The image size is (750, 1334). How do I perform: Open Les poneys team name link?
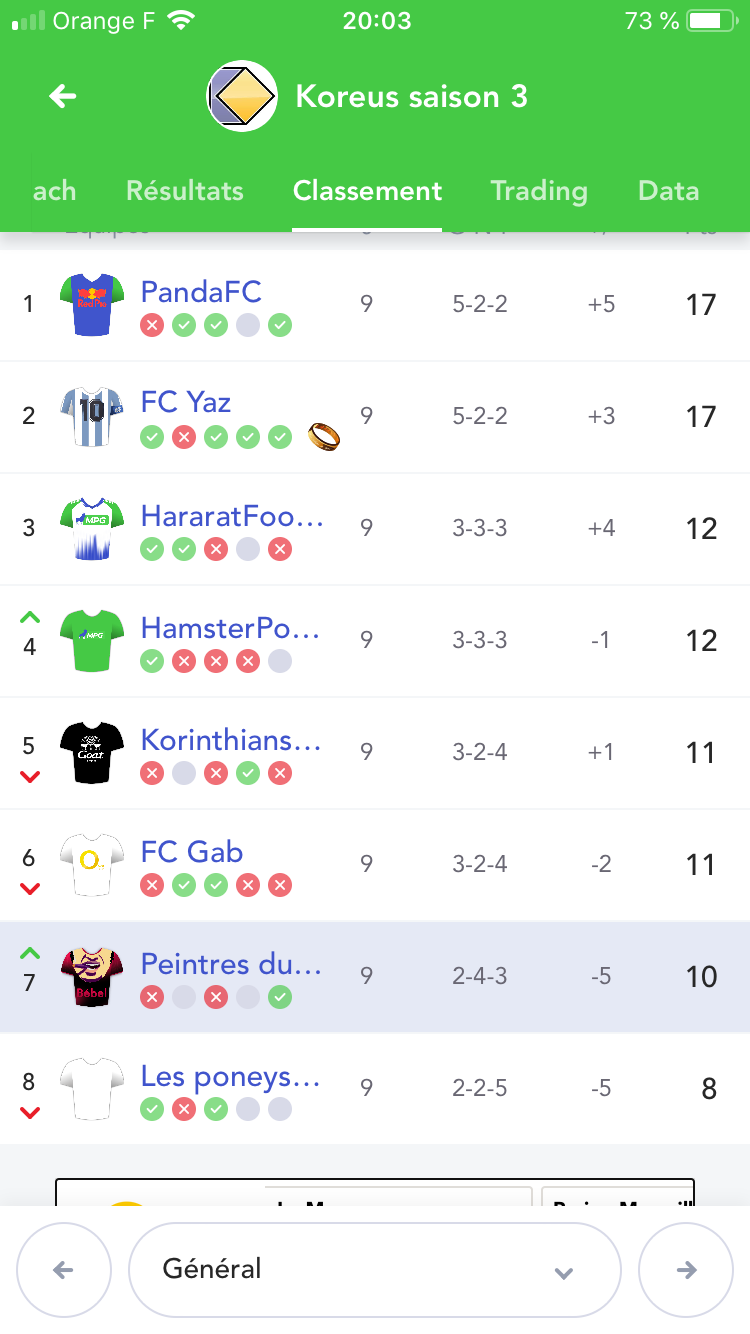tap(230, 1076)
